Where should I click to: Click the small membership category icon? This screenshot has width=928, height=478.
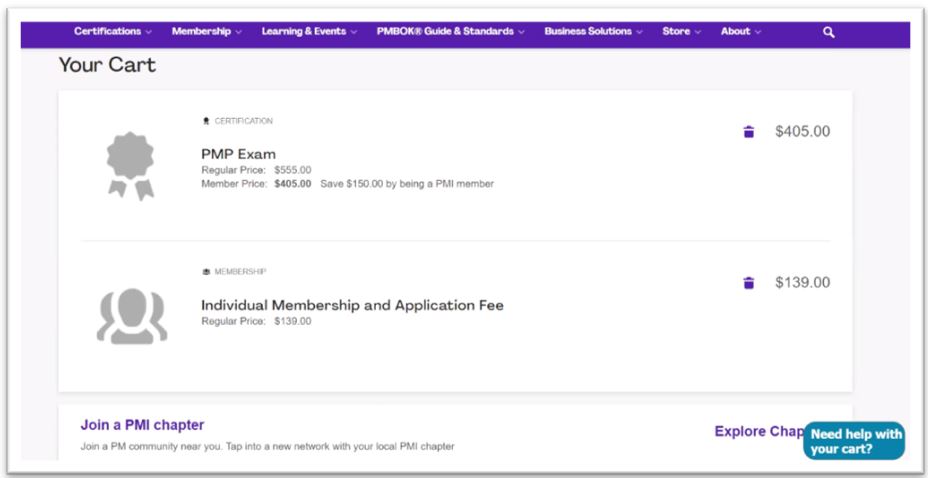(206, 272)
